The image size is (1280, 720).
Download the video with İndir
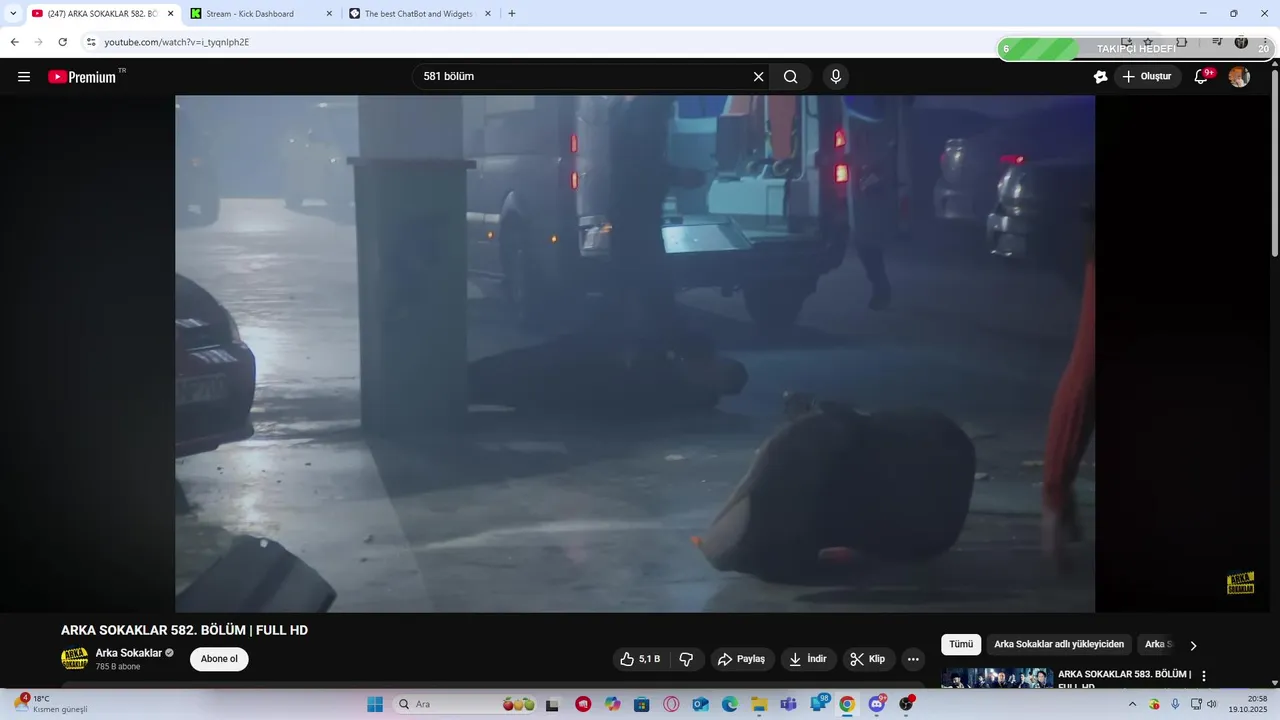[808, 659]
